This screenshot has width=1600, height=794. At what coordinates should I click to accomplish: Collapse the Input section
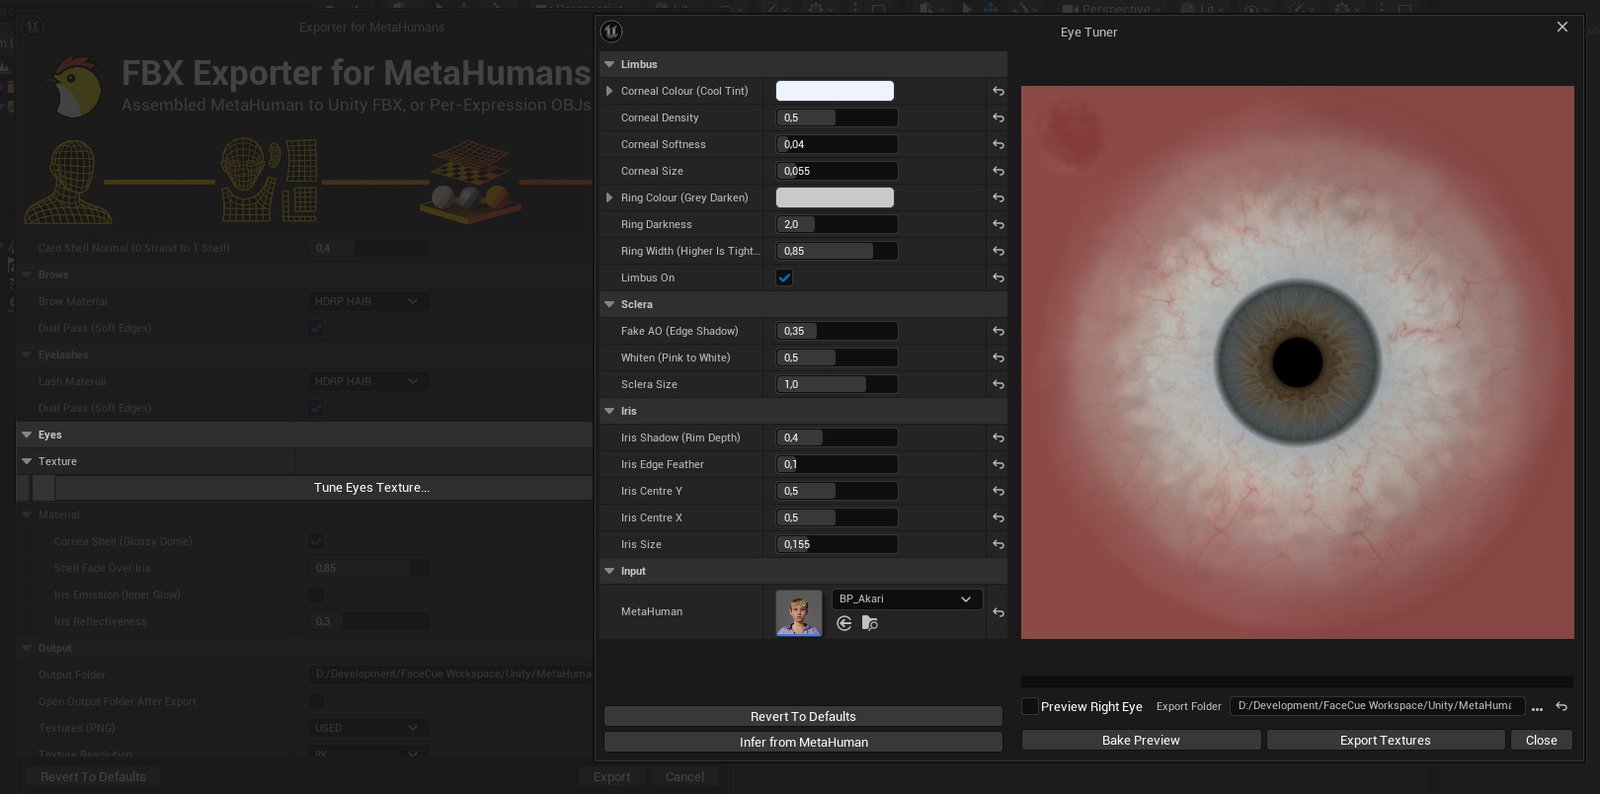click(x=609, y=571)
